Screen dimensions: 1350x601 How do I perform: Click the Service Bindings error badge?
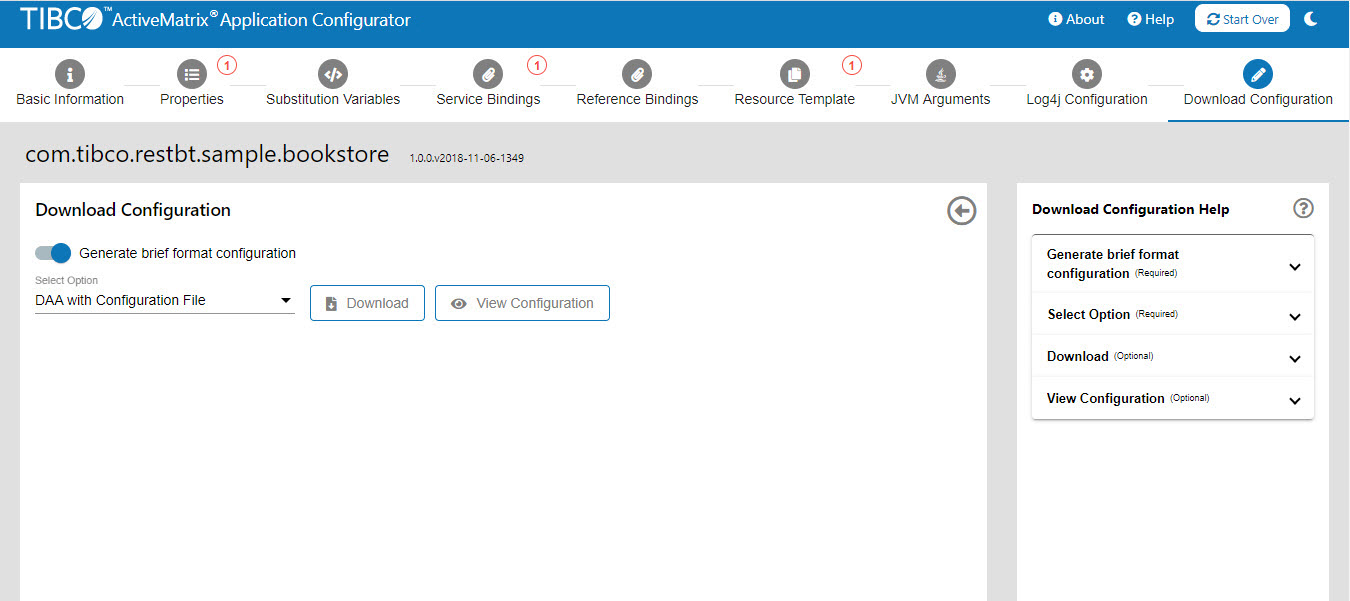point(537,66)
